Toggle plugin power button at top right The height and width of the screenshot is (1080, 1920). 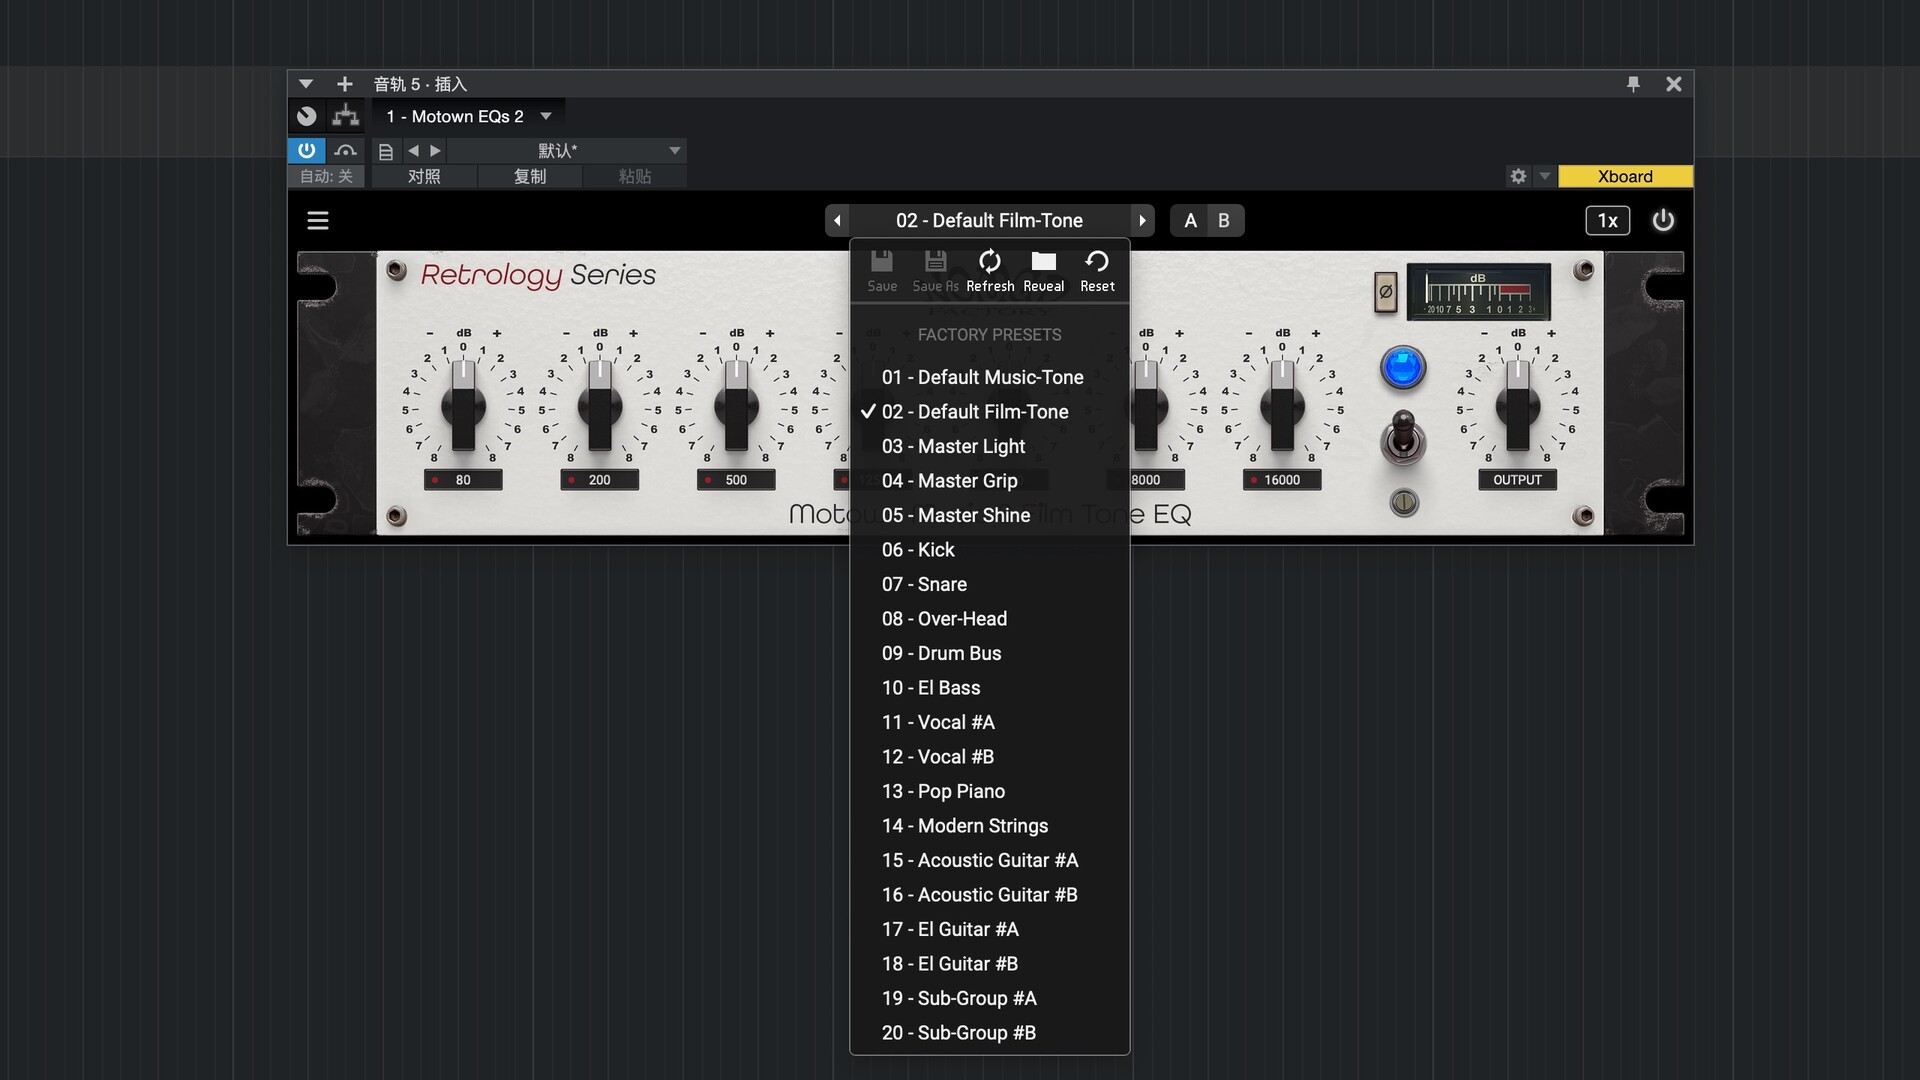(x=1663, y=220)
